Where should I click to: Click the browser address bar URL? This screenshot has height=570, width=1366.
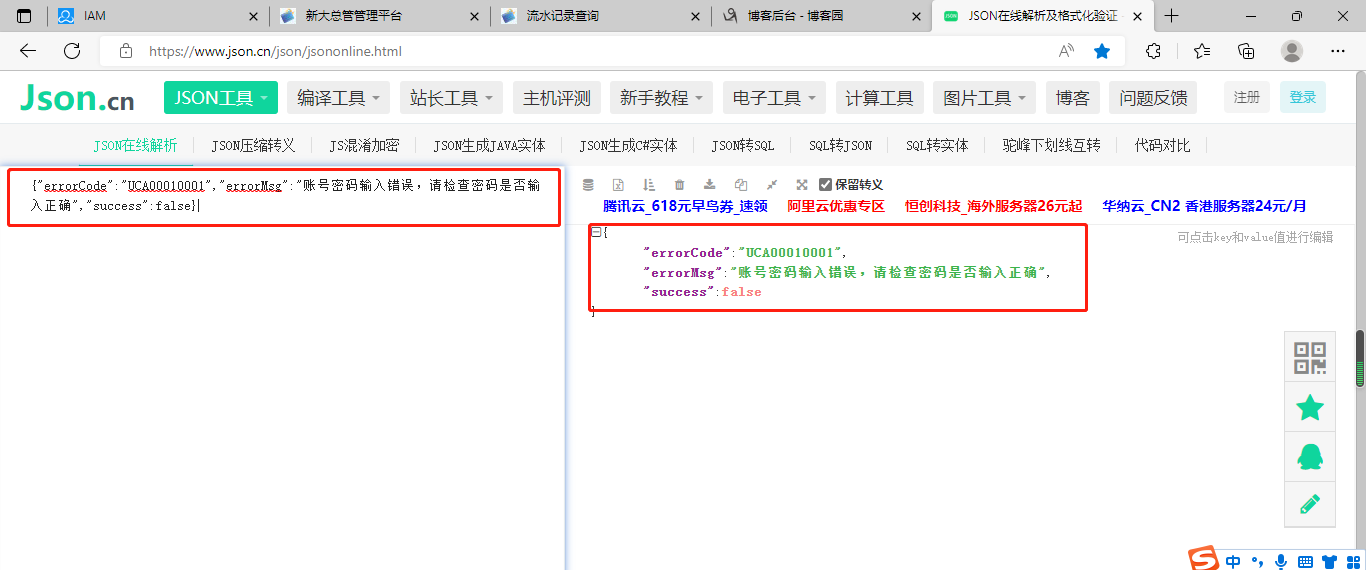[x=275, y=51]
